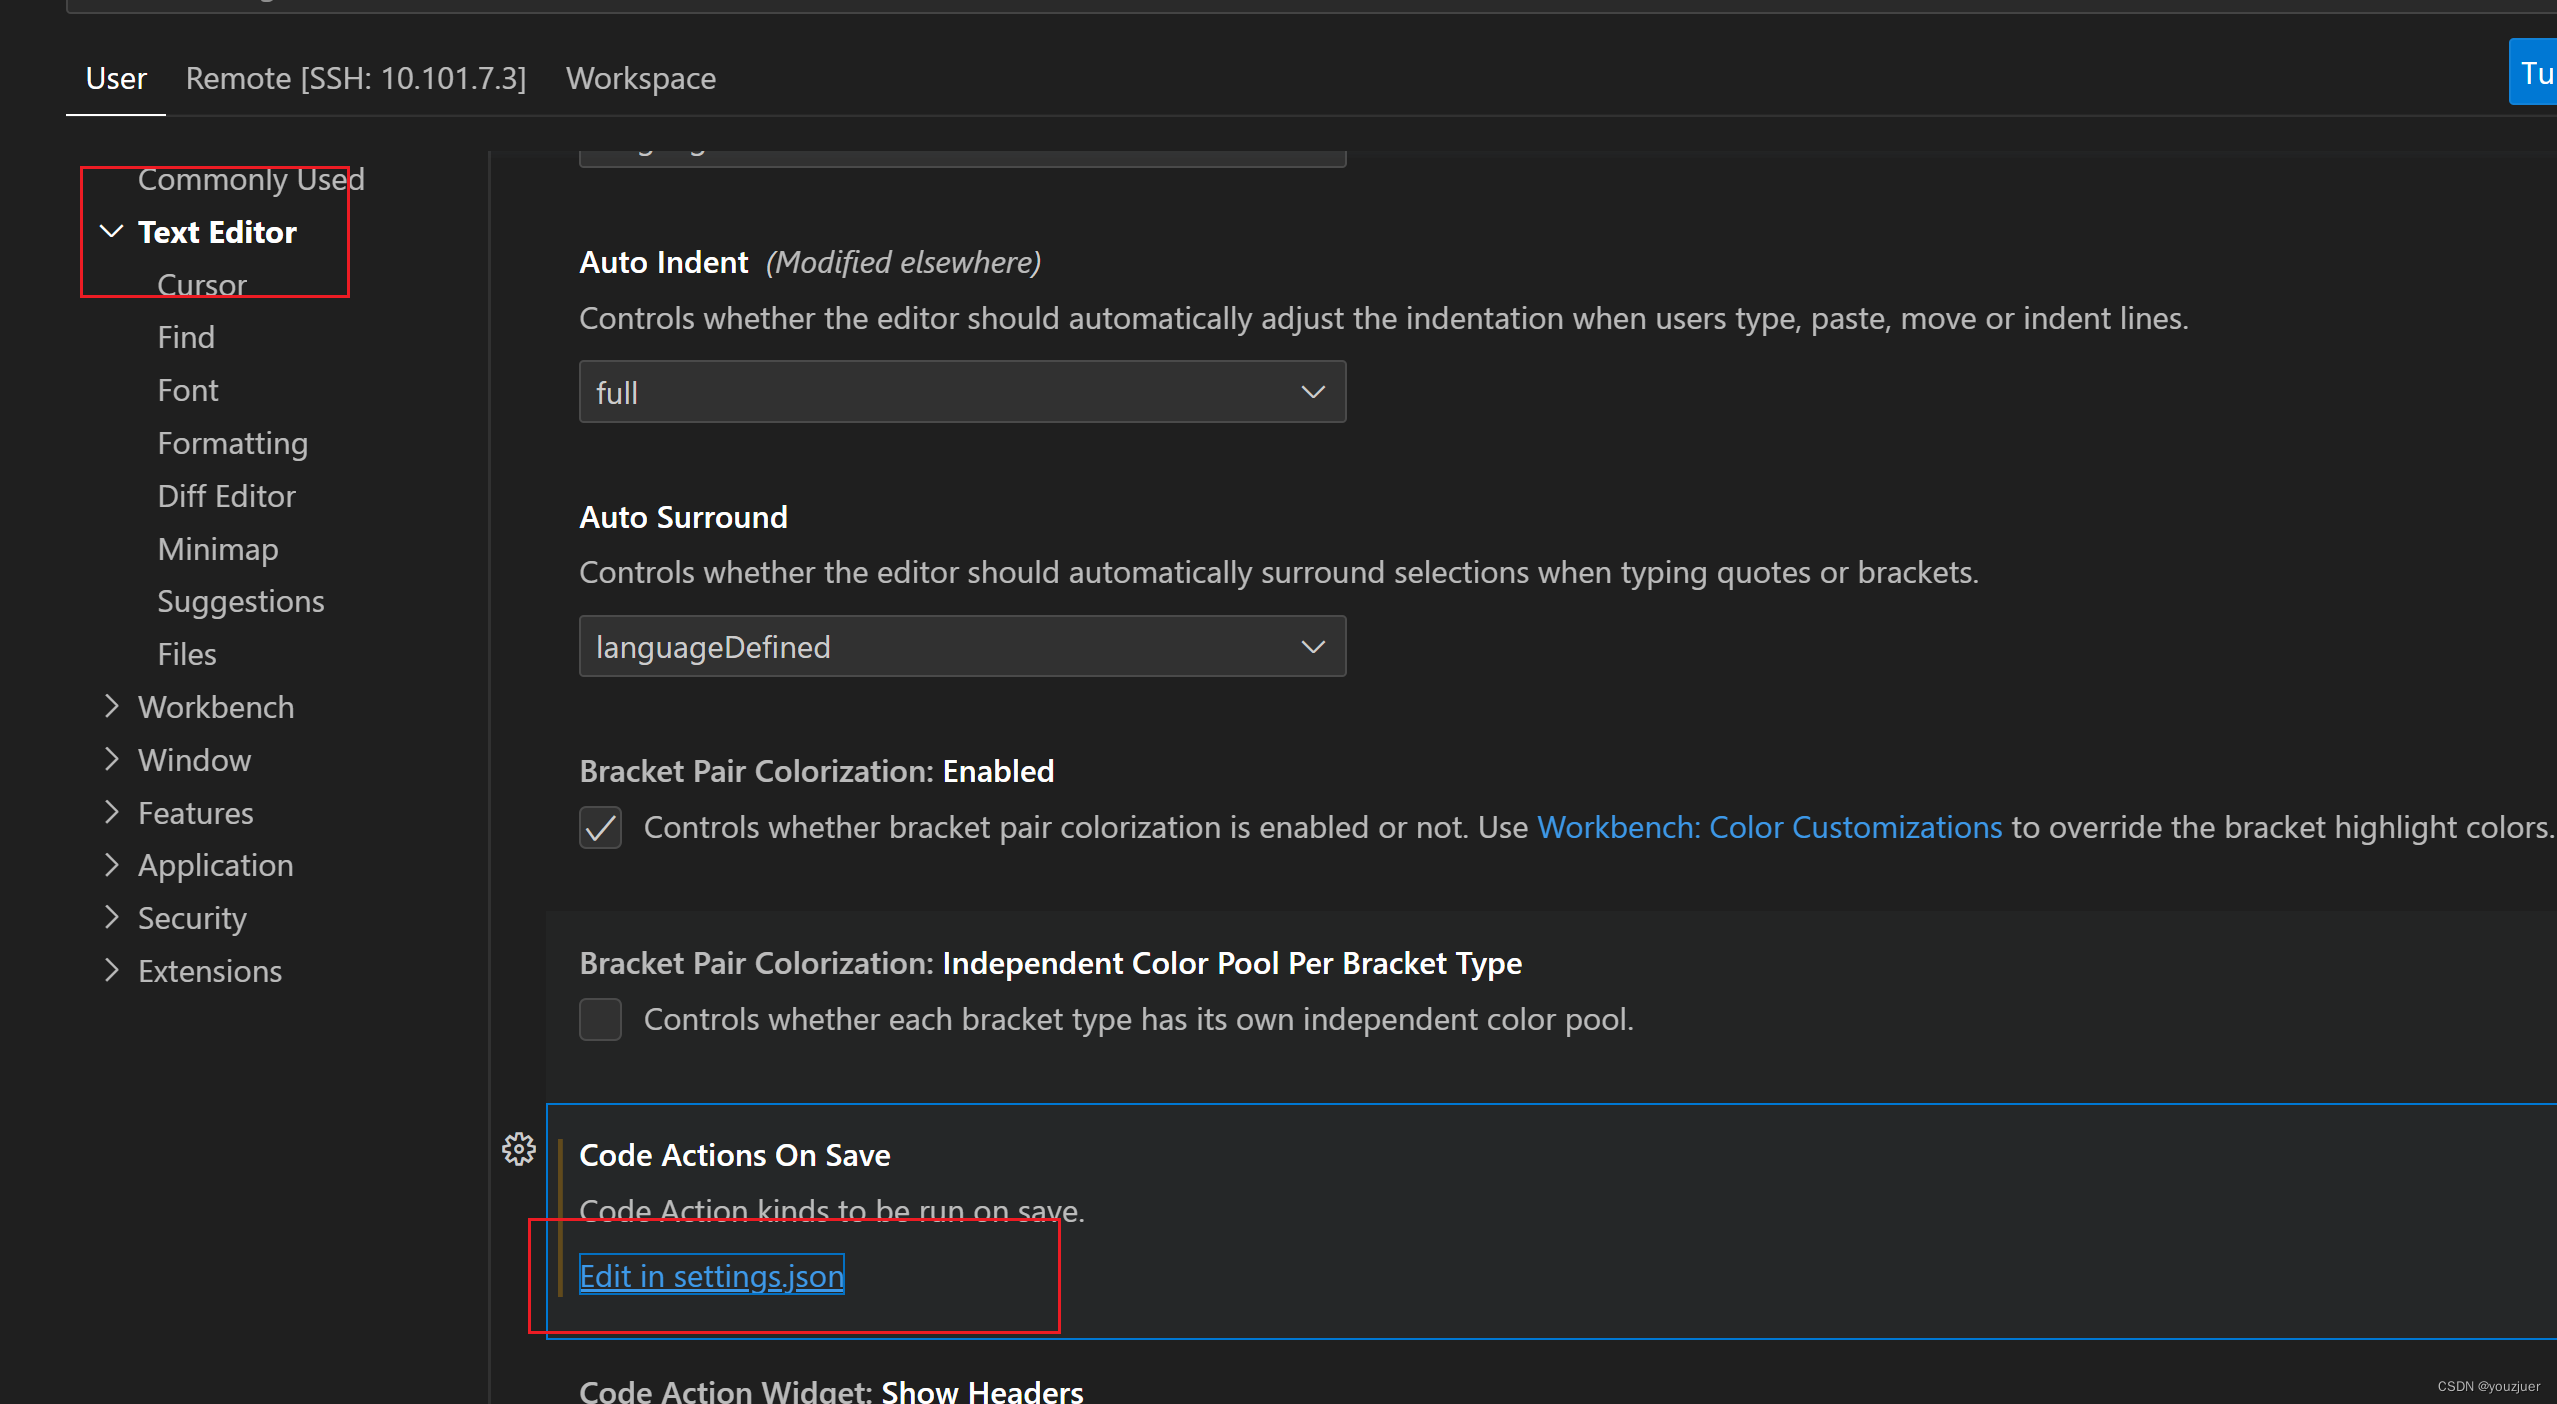
Task: Click the gear icon beside Code Actions On Save
Action: pos(518,1149)
